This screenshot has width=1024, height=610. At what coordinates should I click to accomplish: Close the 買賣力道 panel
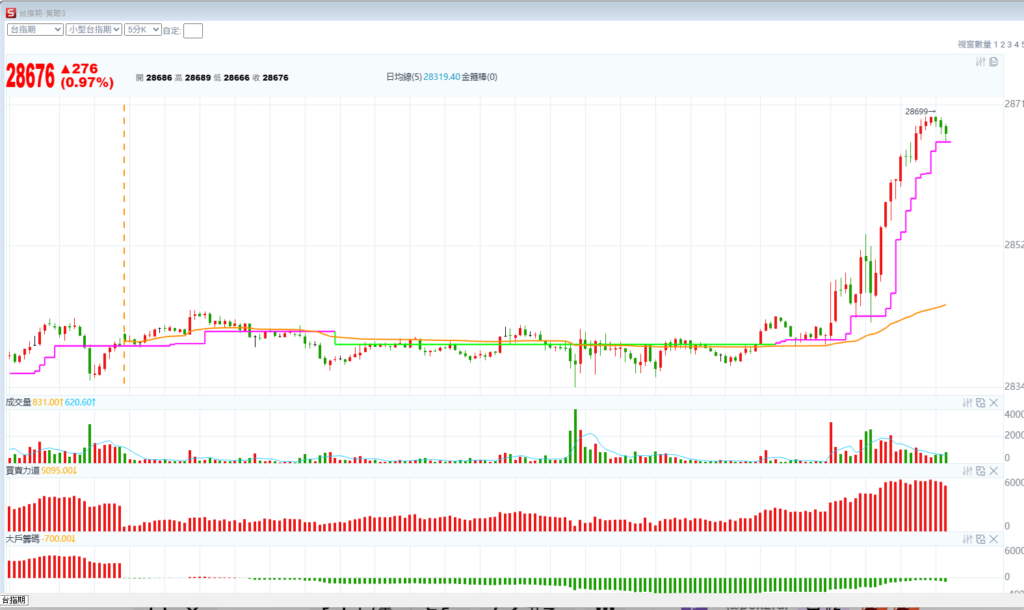(994, 470)
